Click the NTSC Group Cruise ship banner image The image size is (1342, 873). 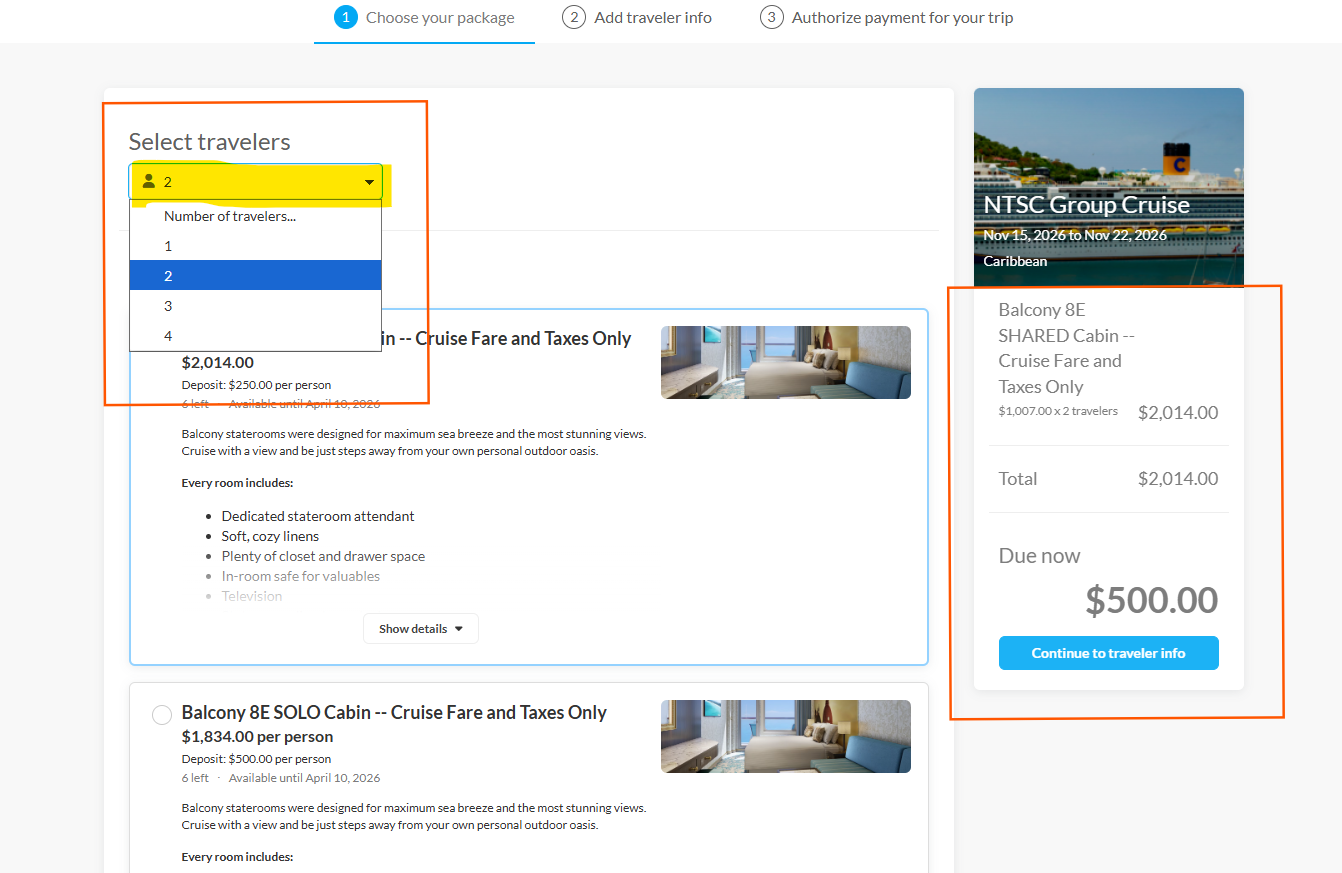click(1109, 187)
